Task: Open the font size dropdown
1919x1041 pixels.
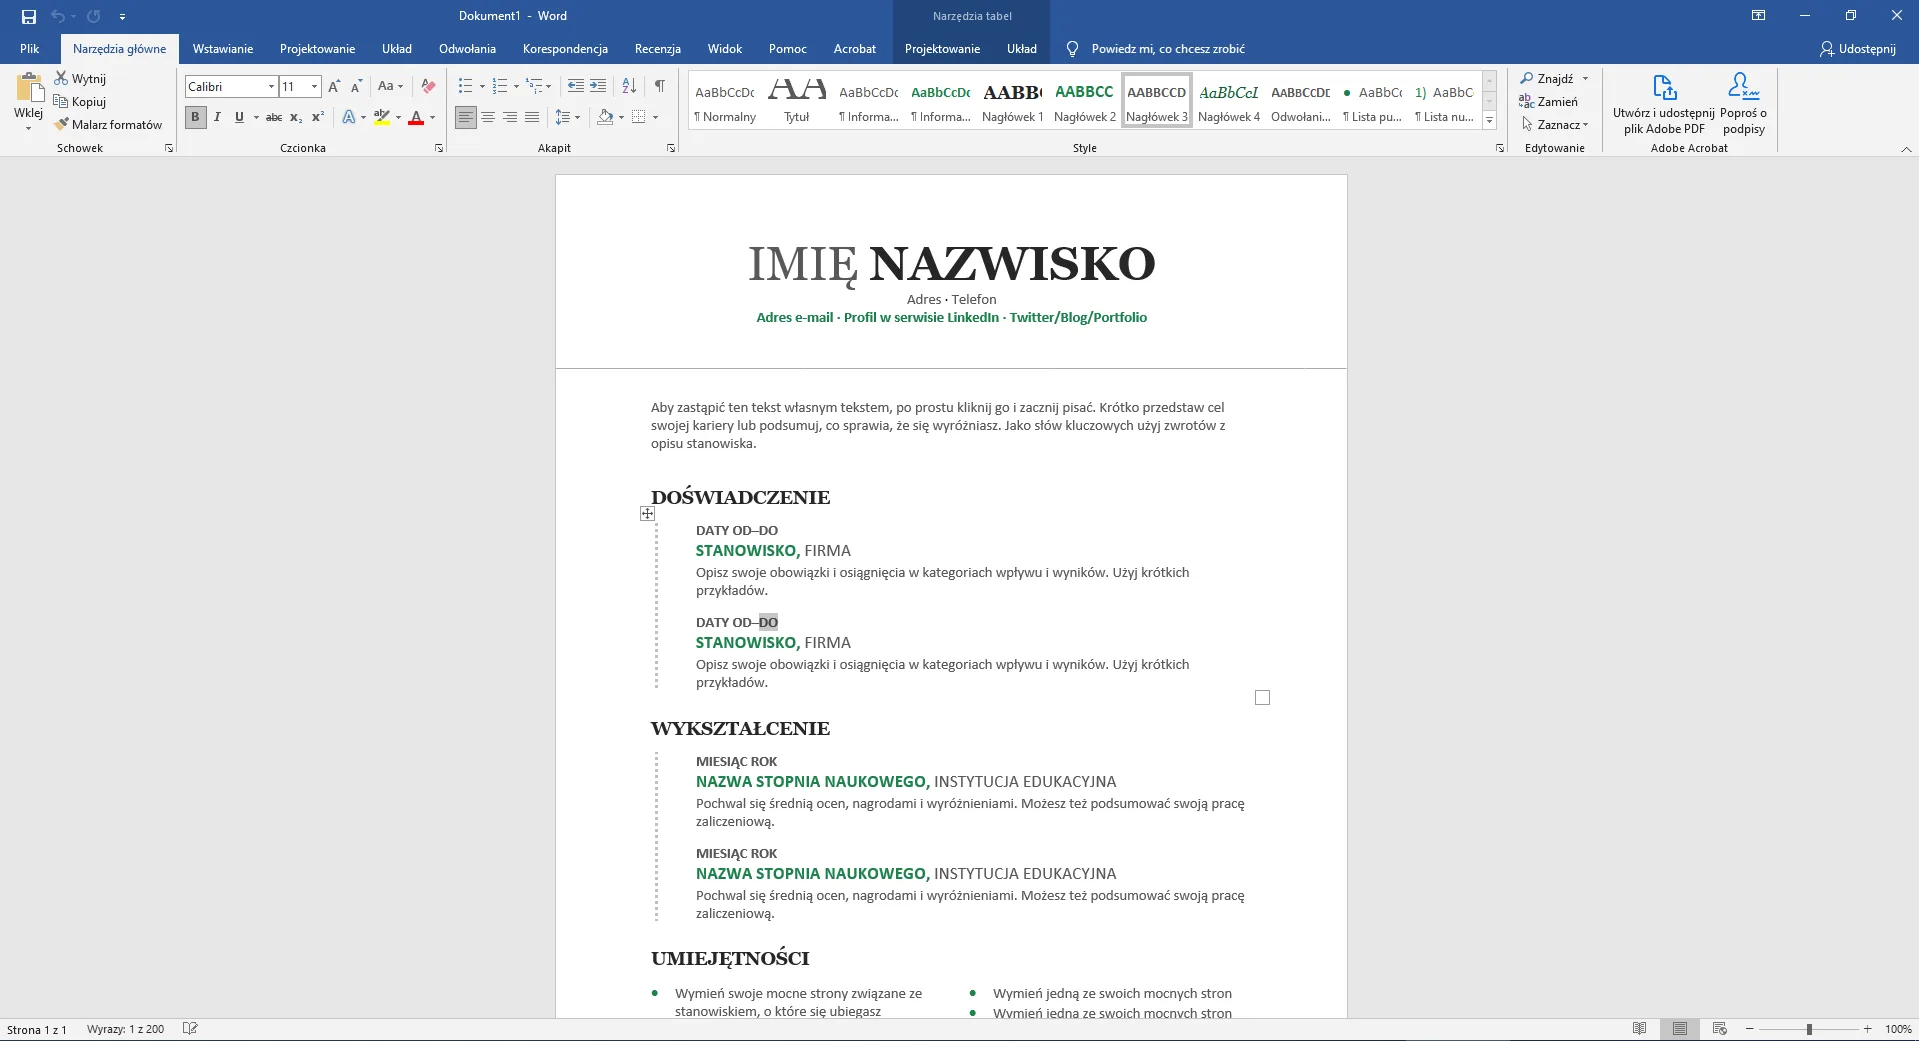Action: click(314, 86)
